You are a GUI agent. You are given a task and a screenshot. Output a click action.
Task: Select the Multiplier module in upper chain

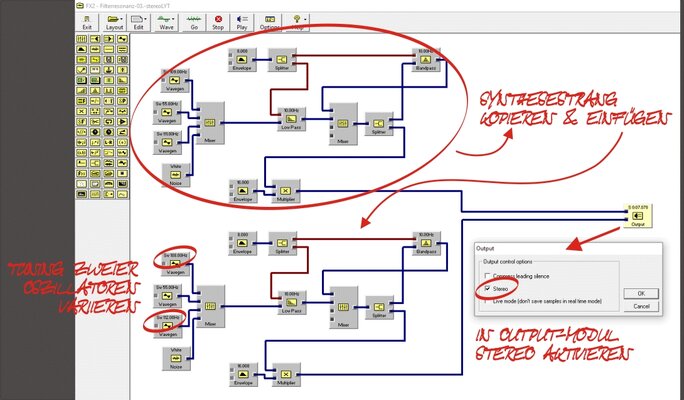coord(286,191)
